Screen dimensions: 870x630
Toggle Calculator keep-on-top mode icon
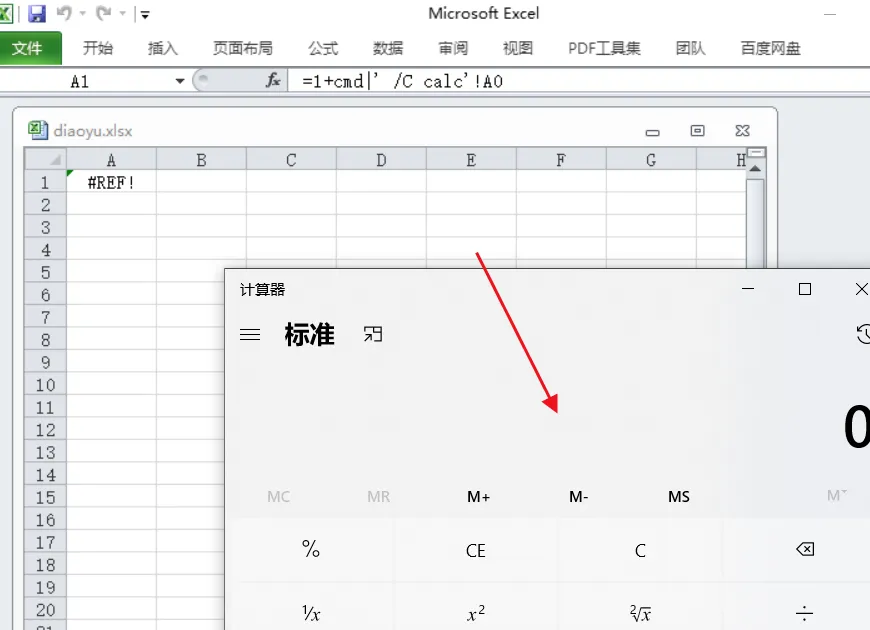tap(373, 334)
